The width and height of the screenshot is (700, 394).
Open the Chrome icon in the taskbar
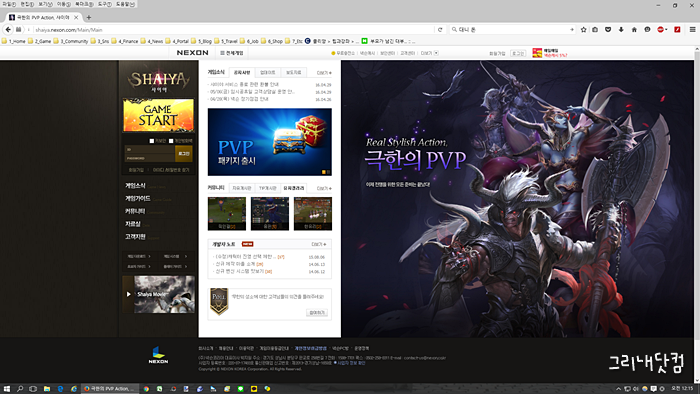[146, 389]
